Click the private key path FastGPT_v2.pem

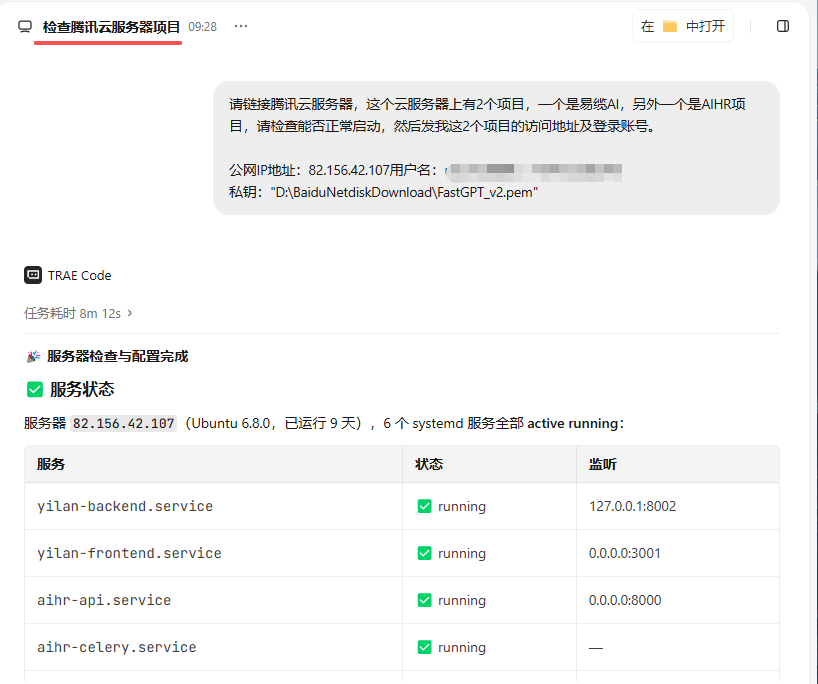pos(404,193)
